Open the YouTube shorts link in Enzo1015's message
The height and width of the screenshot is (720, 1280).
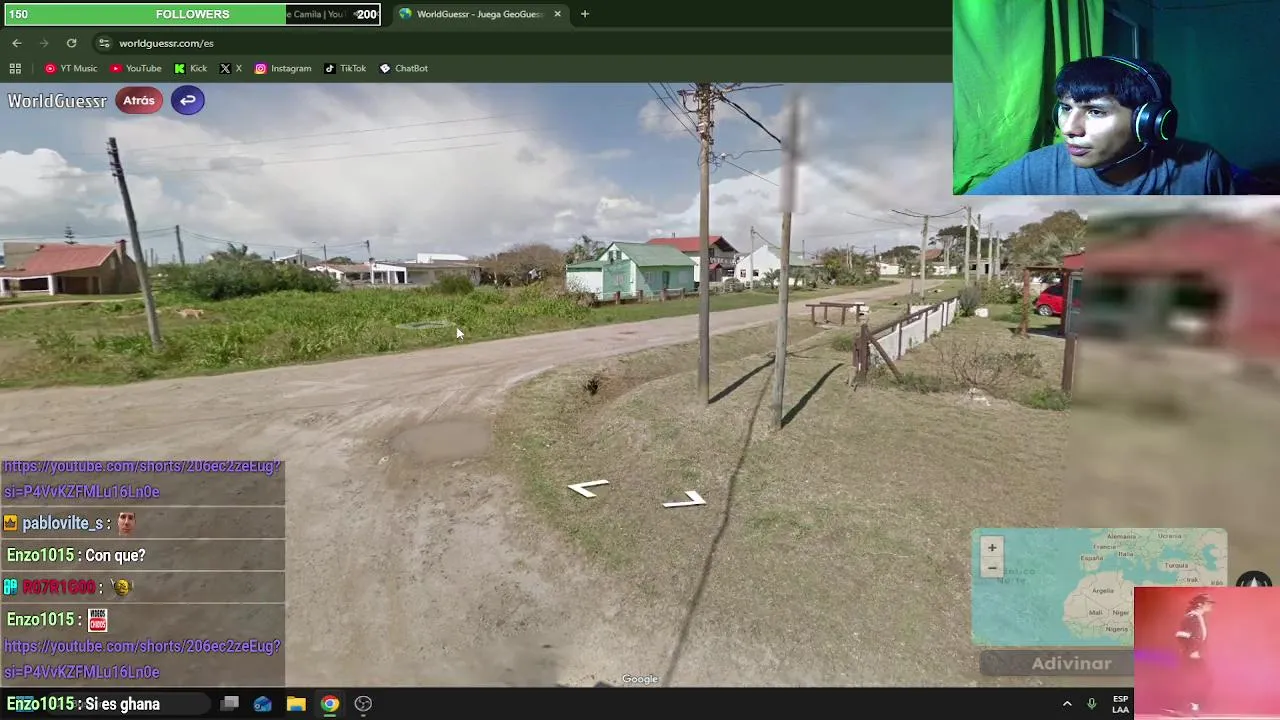click(x=142, y=659)
